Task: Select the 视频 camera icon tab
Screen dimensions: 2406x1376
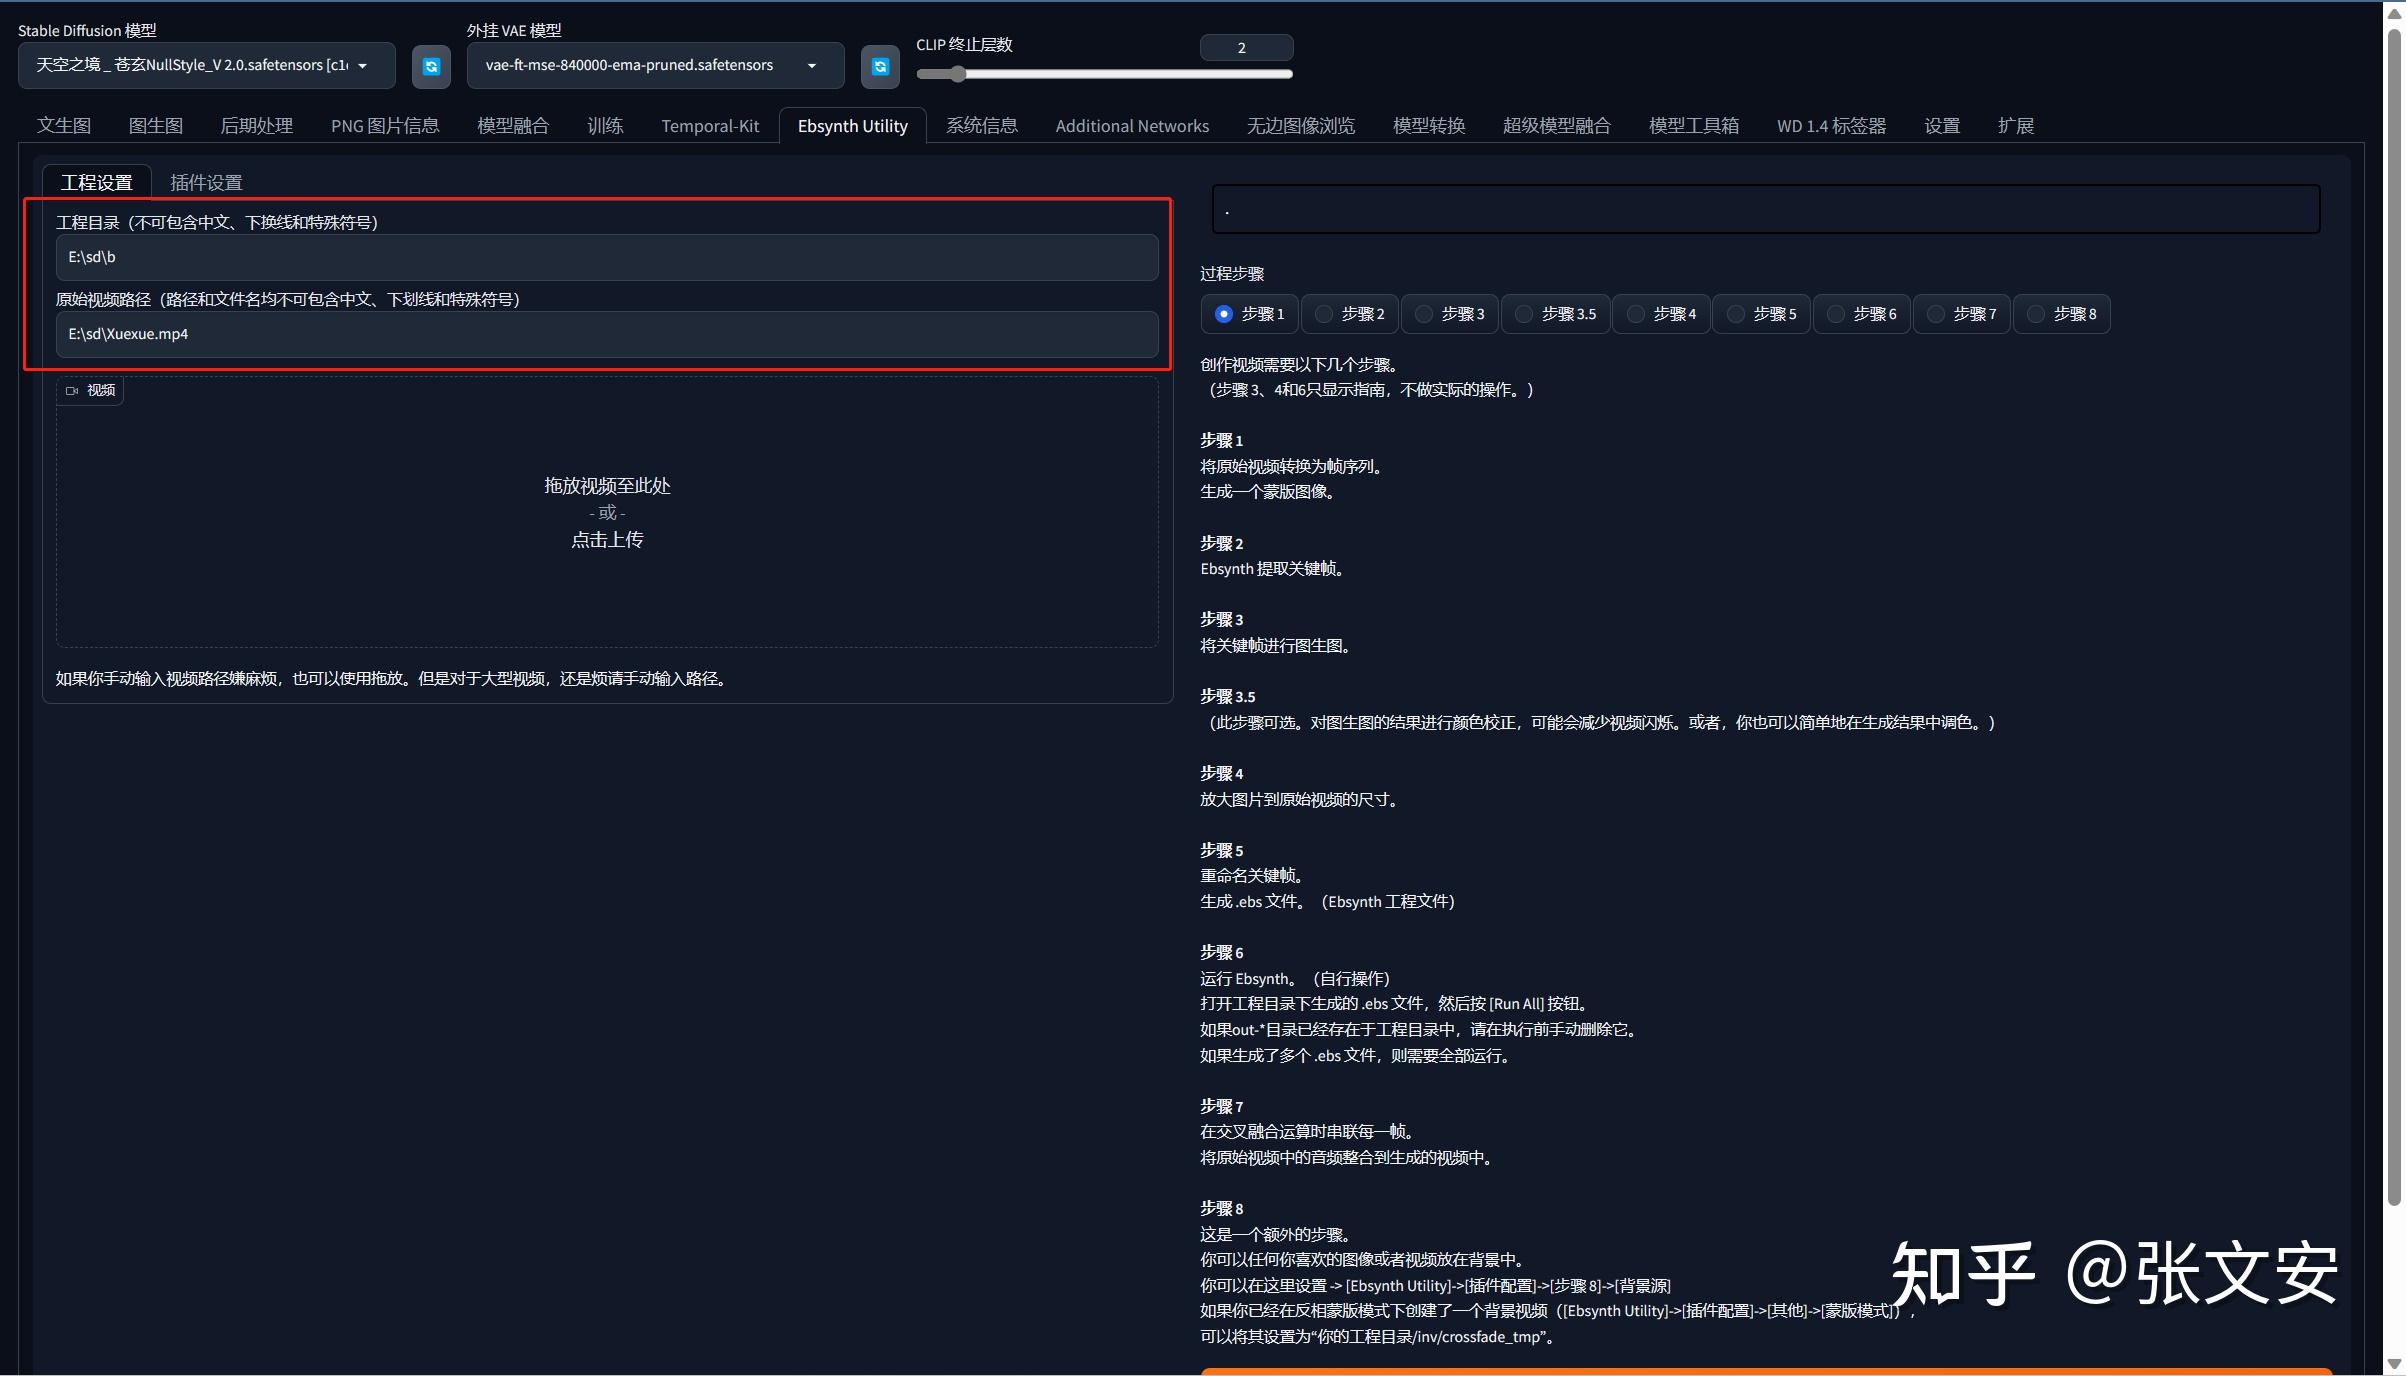Action: point(89,390)
